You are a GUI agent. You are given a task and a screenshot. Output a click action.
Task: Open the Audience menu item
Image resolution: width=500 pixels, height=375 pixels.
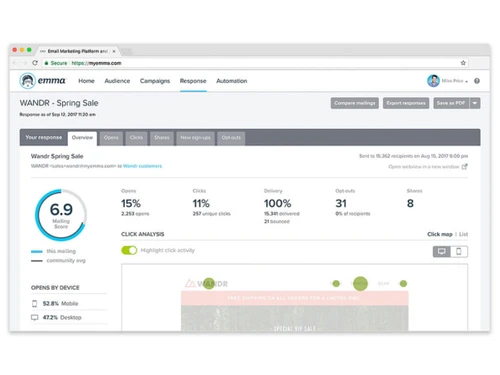pyautogui.click(x=117, y=81)
